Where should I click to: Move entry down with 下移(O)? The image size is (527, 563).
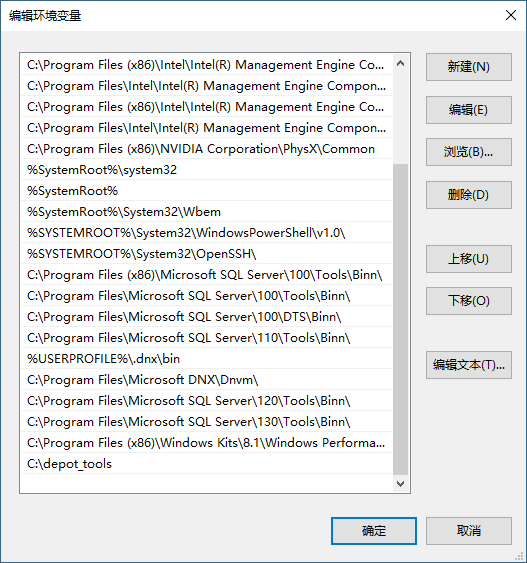tap(468, 301)
